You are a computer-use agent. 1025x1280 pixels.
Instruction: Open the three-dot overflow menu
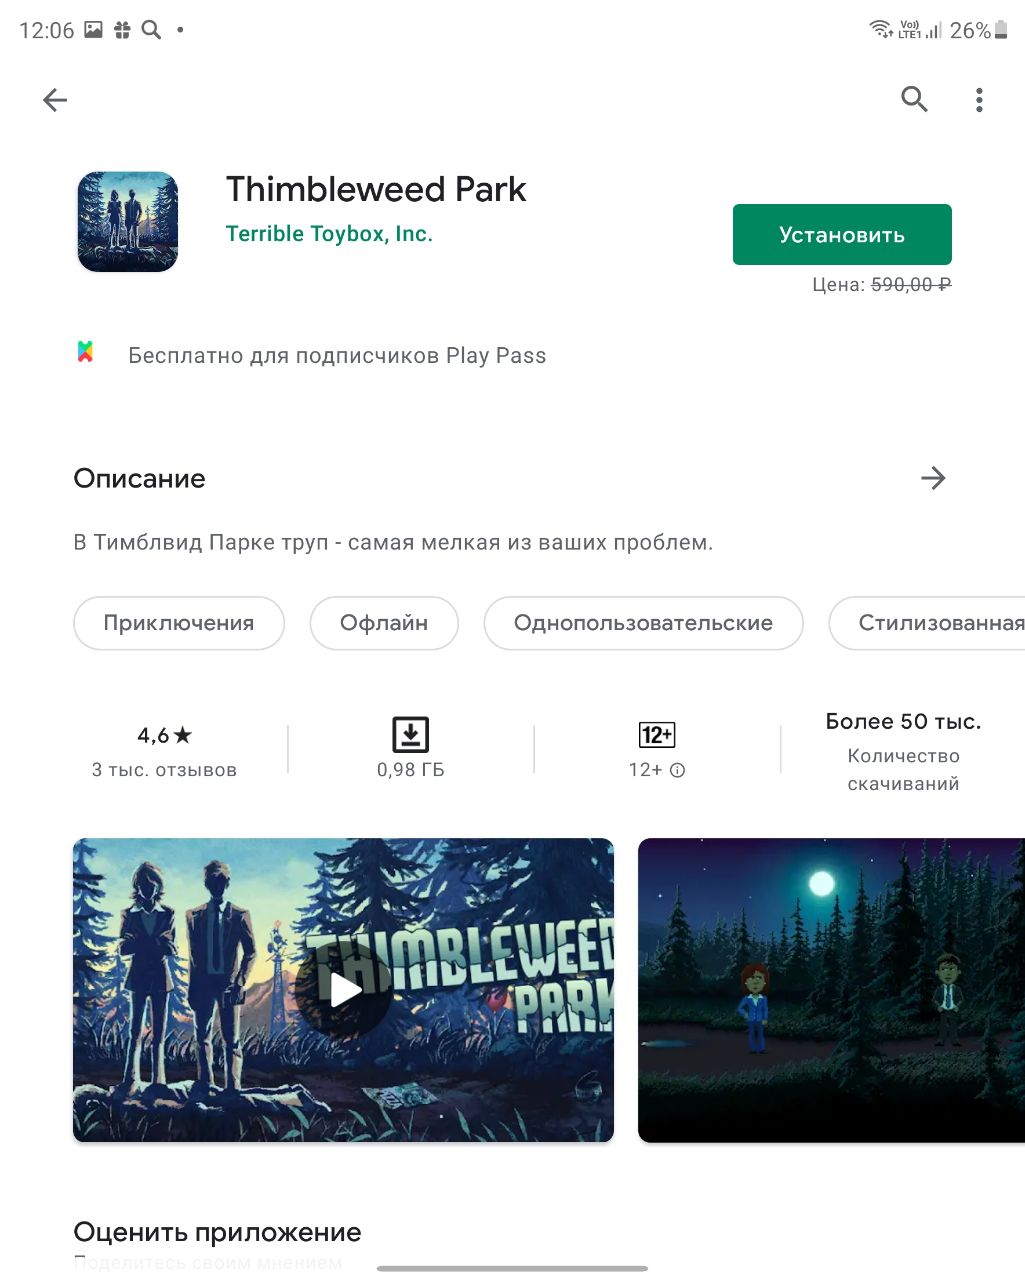pos(979,99)
